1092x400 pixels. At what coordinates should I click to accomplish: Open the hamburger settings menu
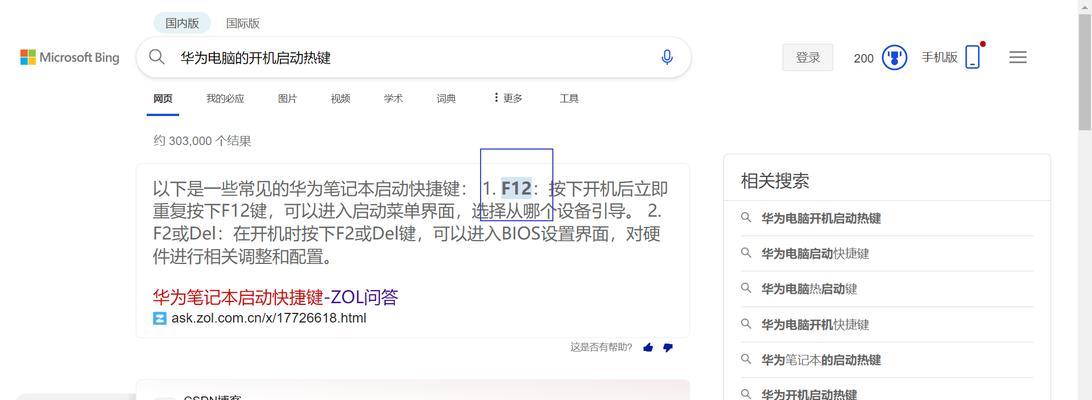[x=1017, y=58]
